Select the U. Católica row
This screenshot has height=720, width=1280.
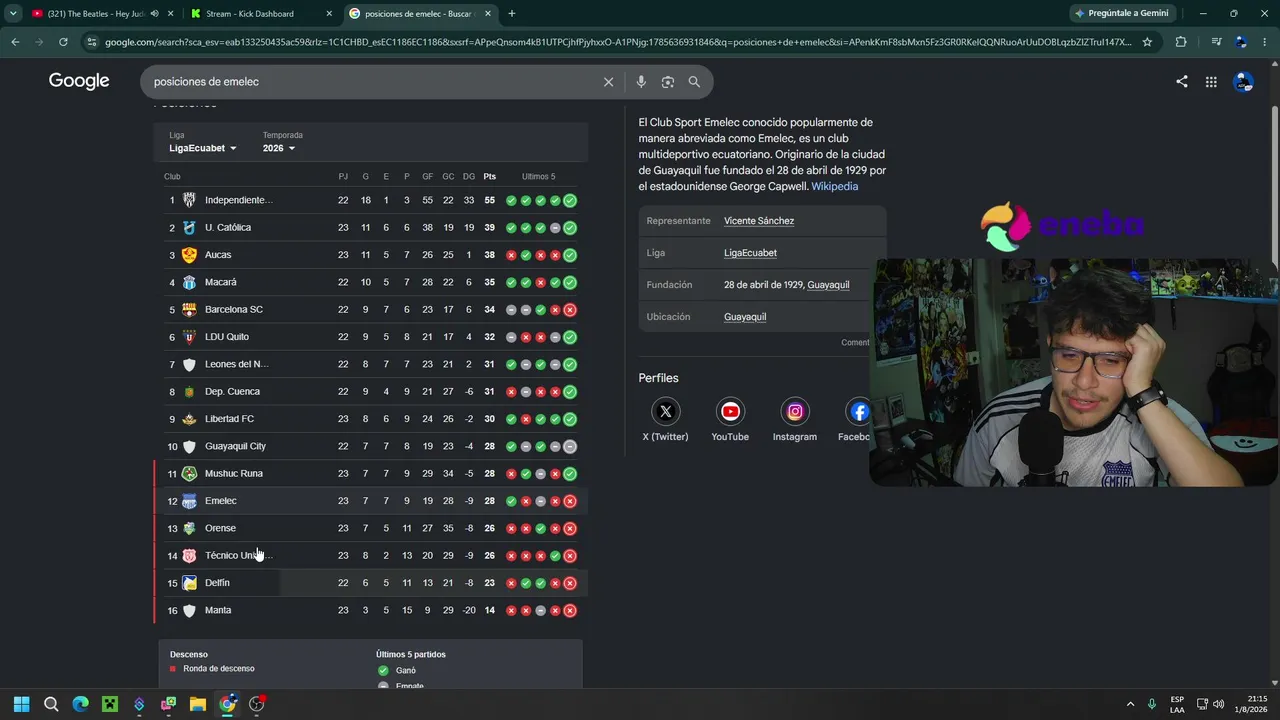(x=371, y=228)
